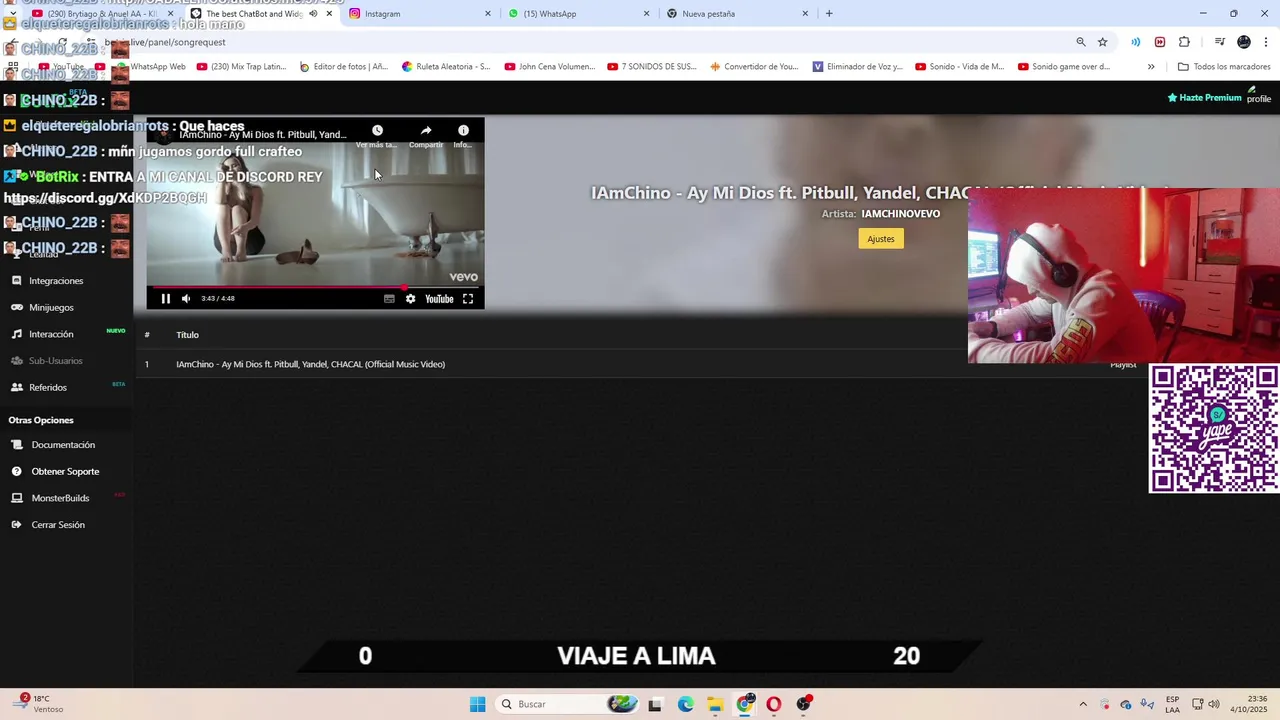Bookmark this page with the star
The height and width of the screenshot is (720, 1280).
(x=1103, y=42)
